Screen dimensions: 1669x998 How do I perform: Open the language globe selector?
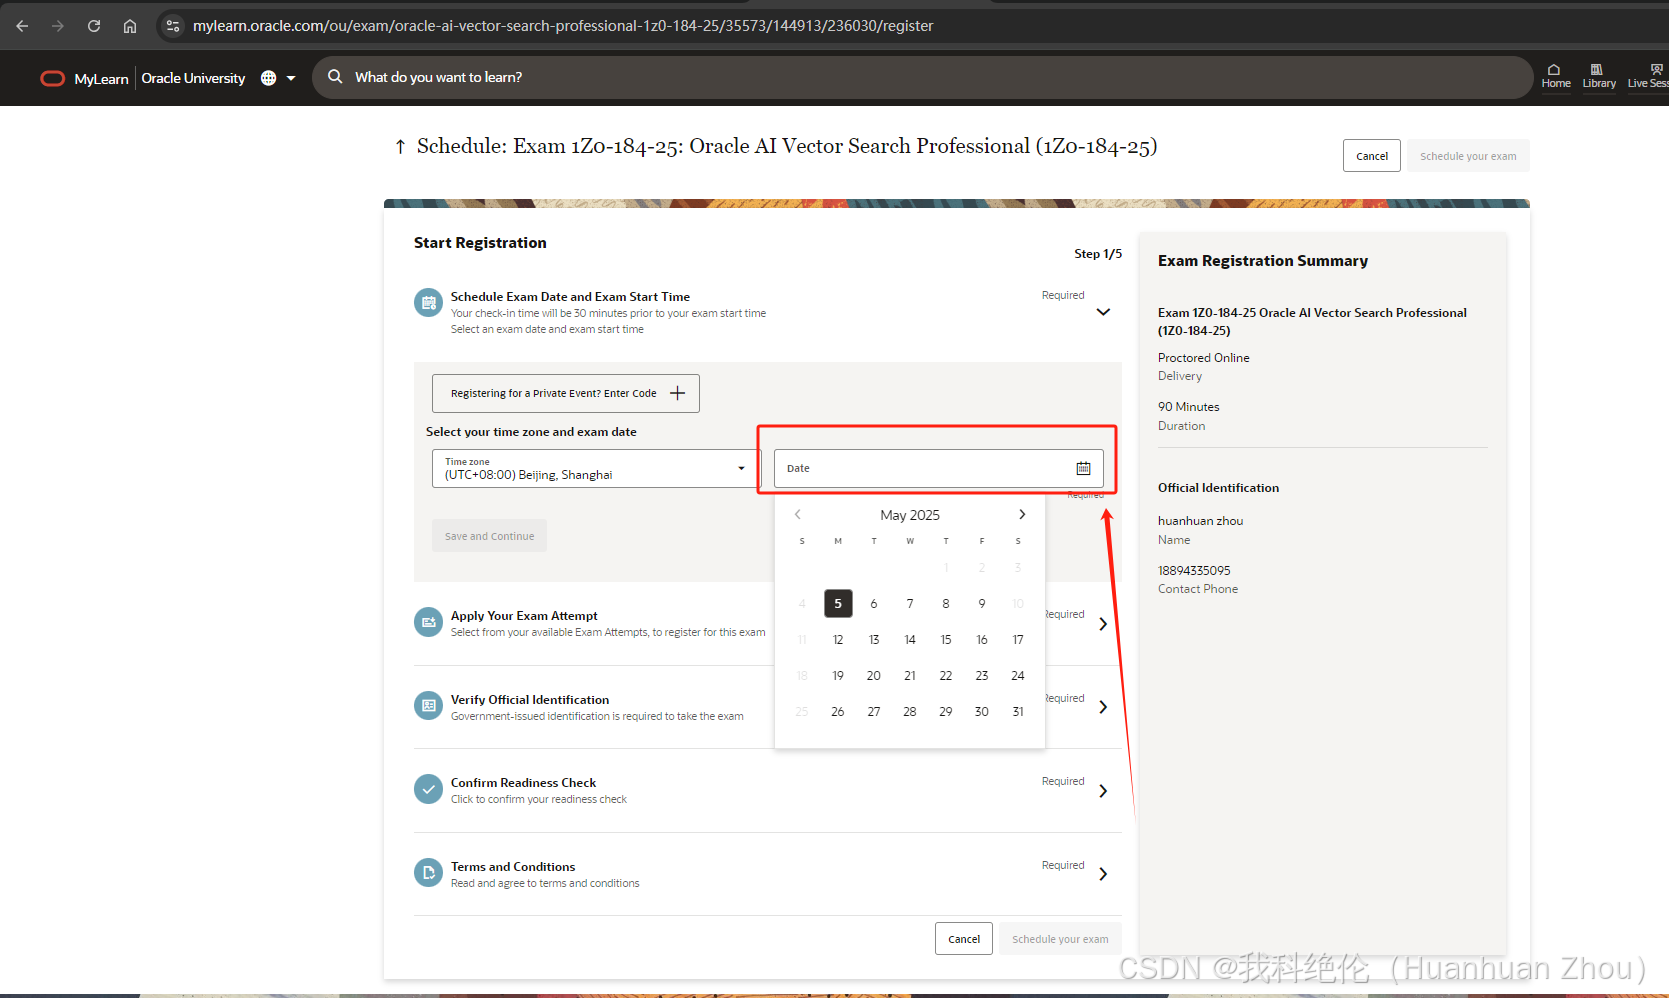pos(278,78)
